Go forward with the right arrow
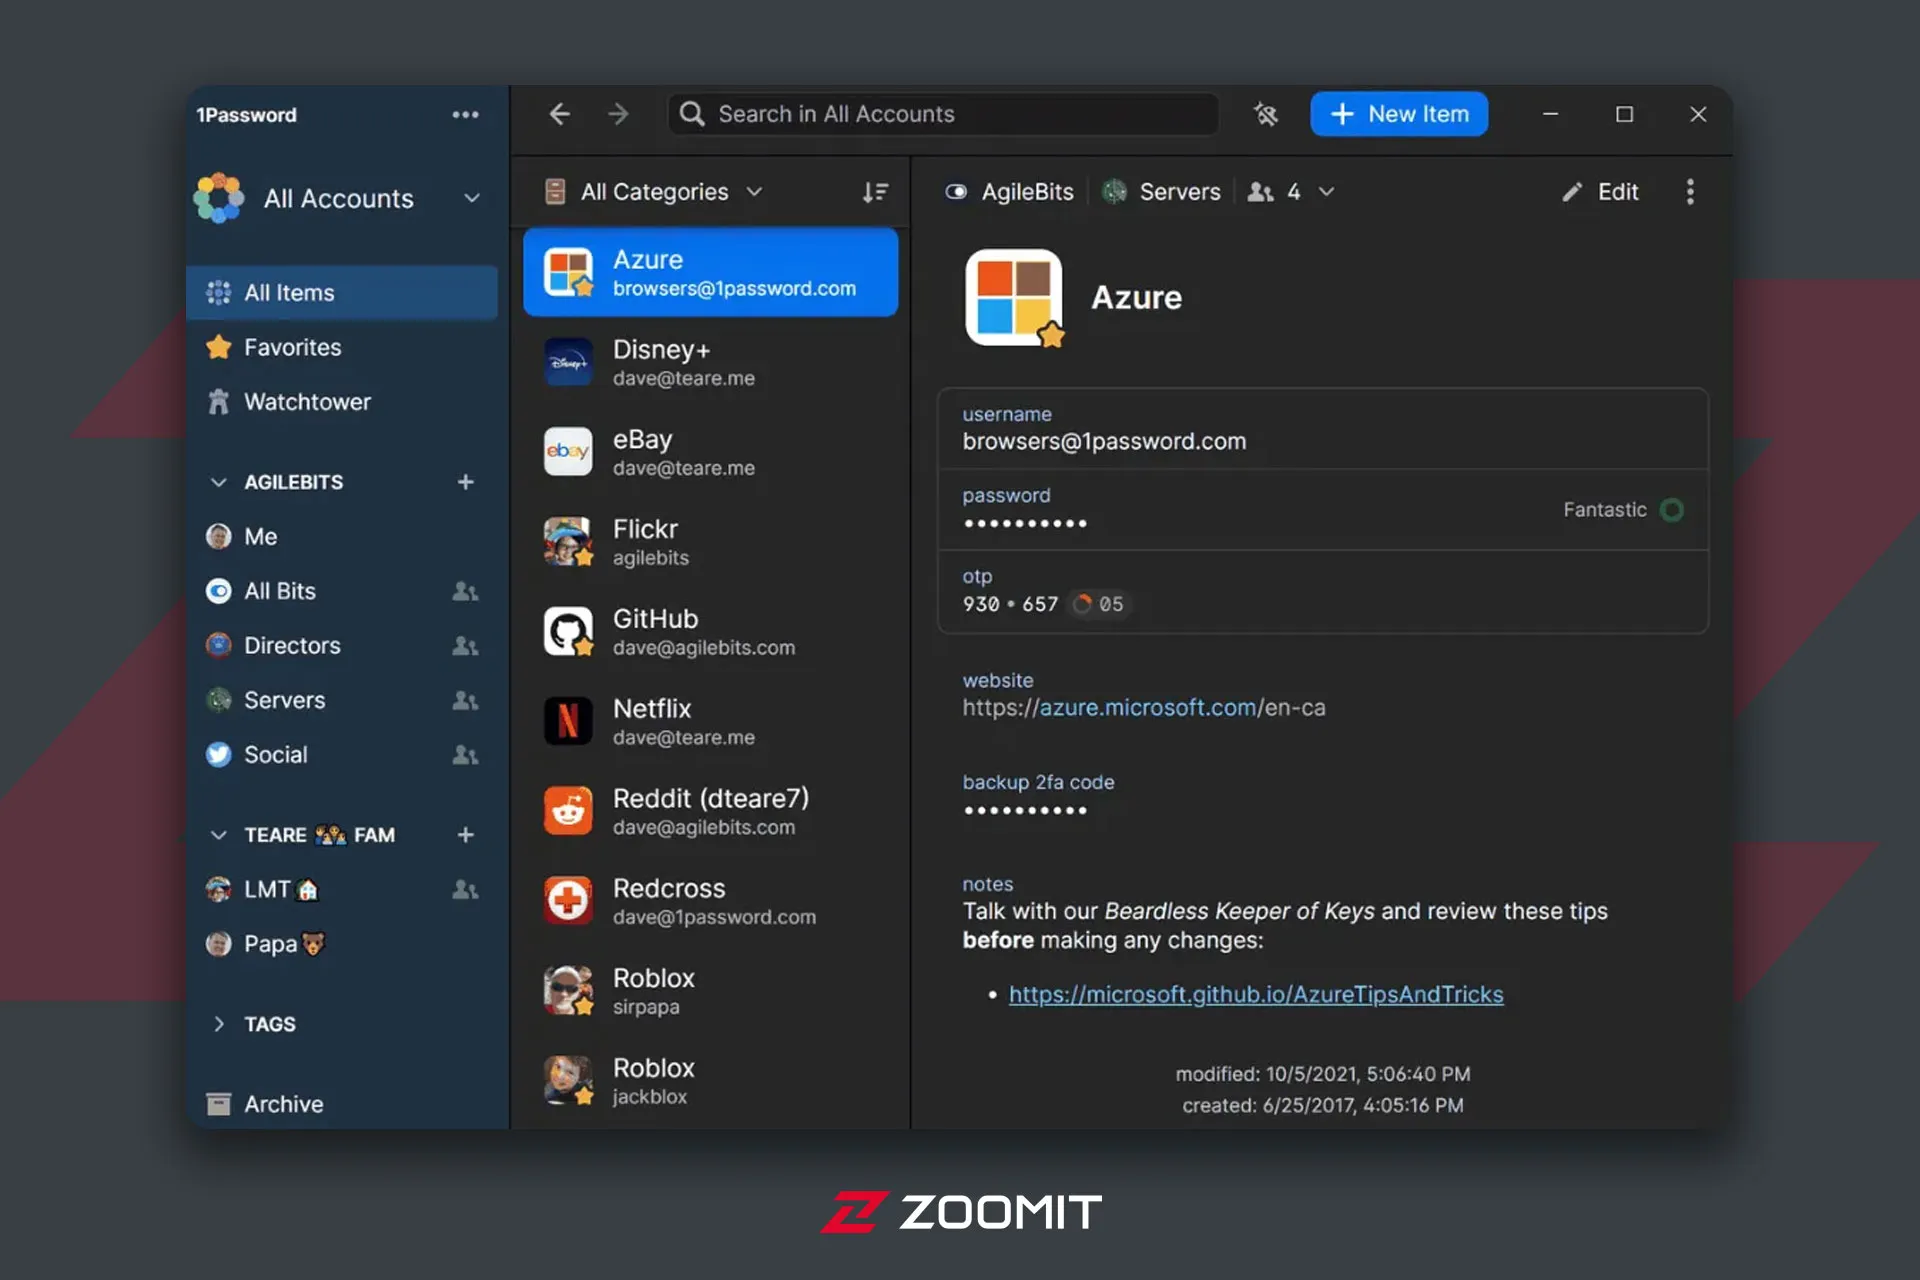 [619, 114]
